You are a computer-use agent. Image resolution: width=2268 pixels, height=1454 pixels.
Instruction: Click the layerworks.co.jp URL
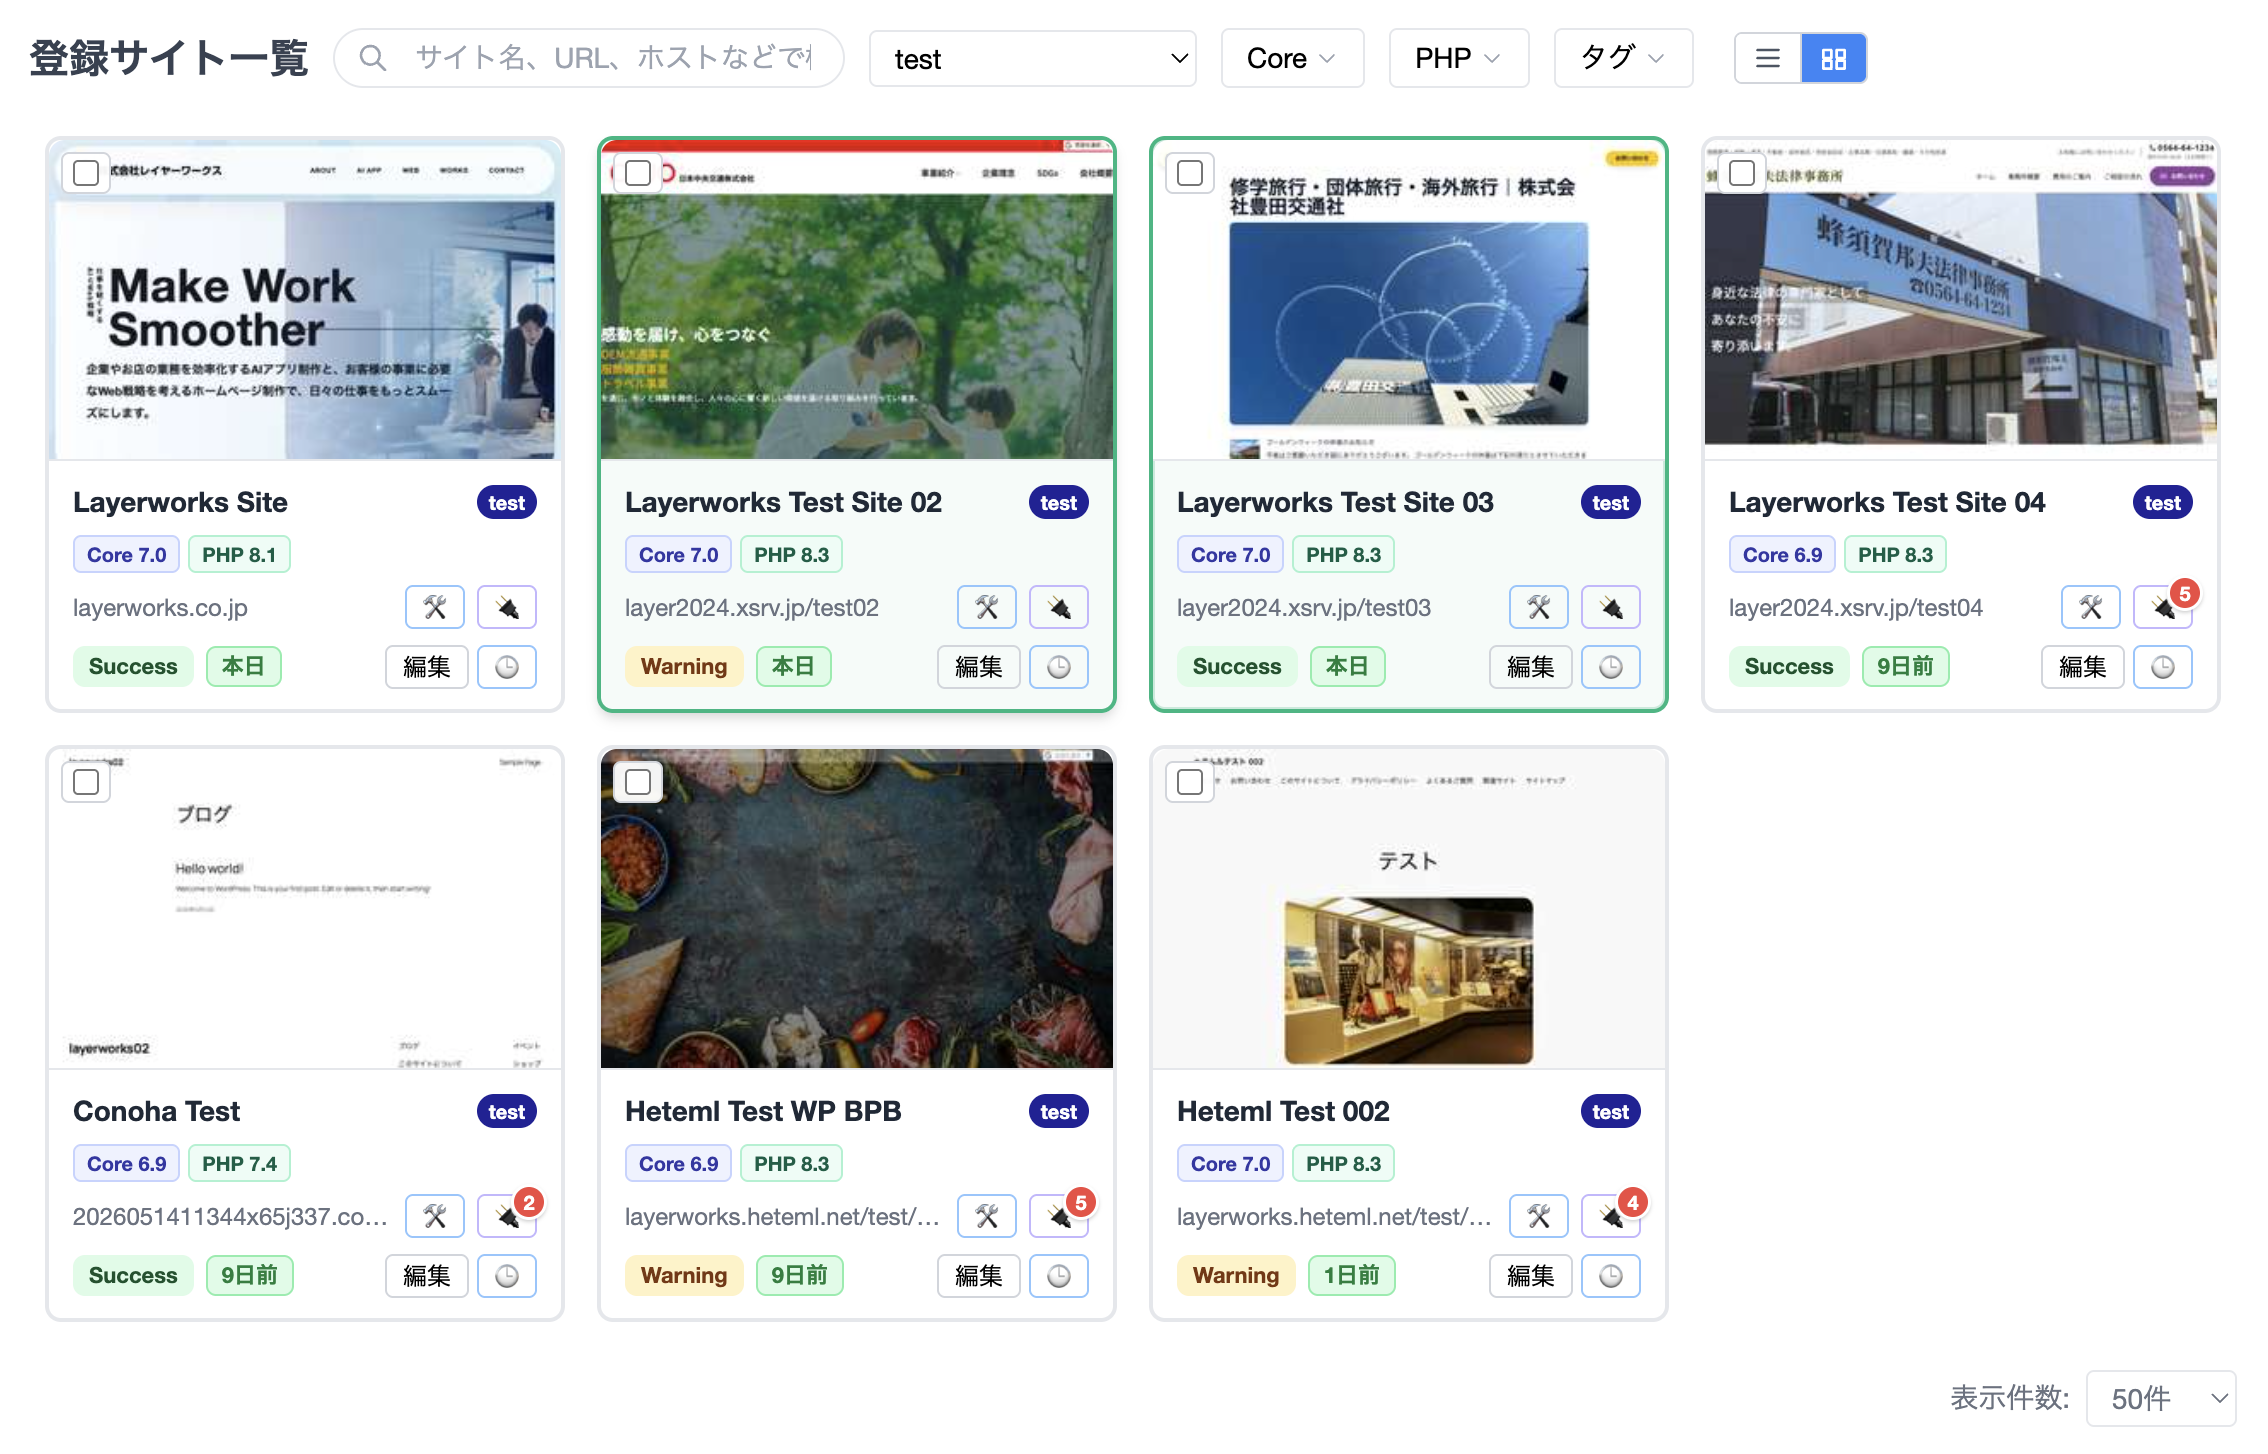coord(160,608)
